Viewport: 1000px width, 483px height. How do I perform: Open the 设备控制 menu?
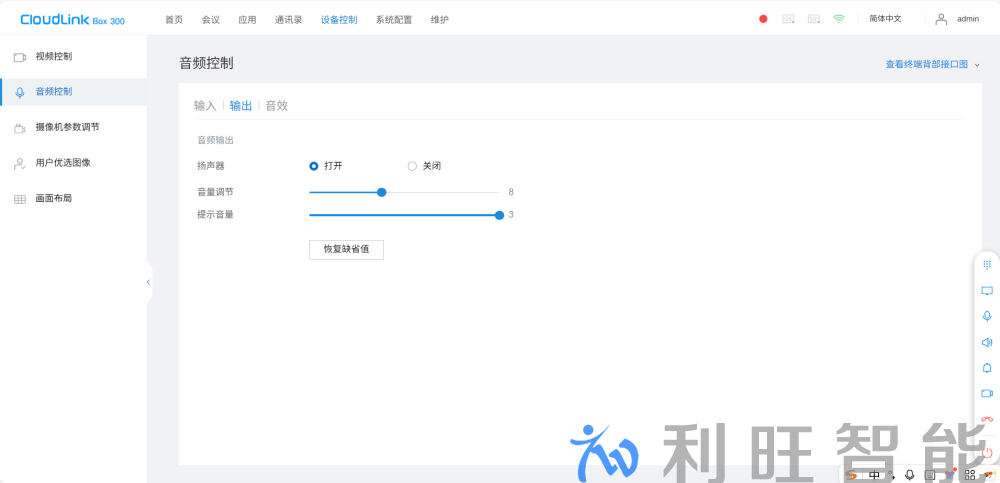339,20
